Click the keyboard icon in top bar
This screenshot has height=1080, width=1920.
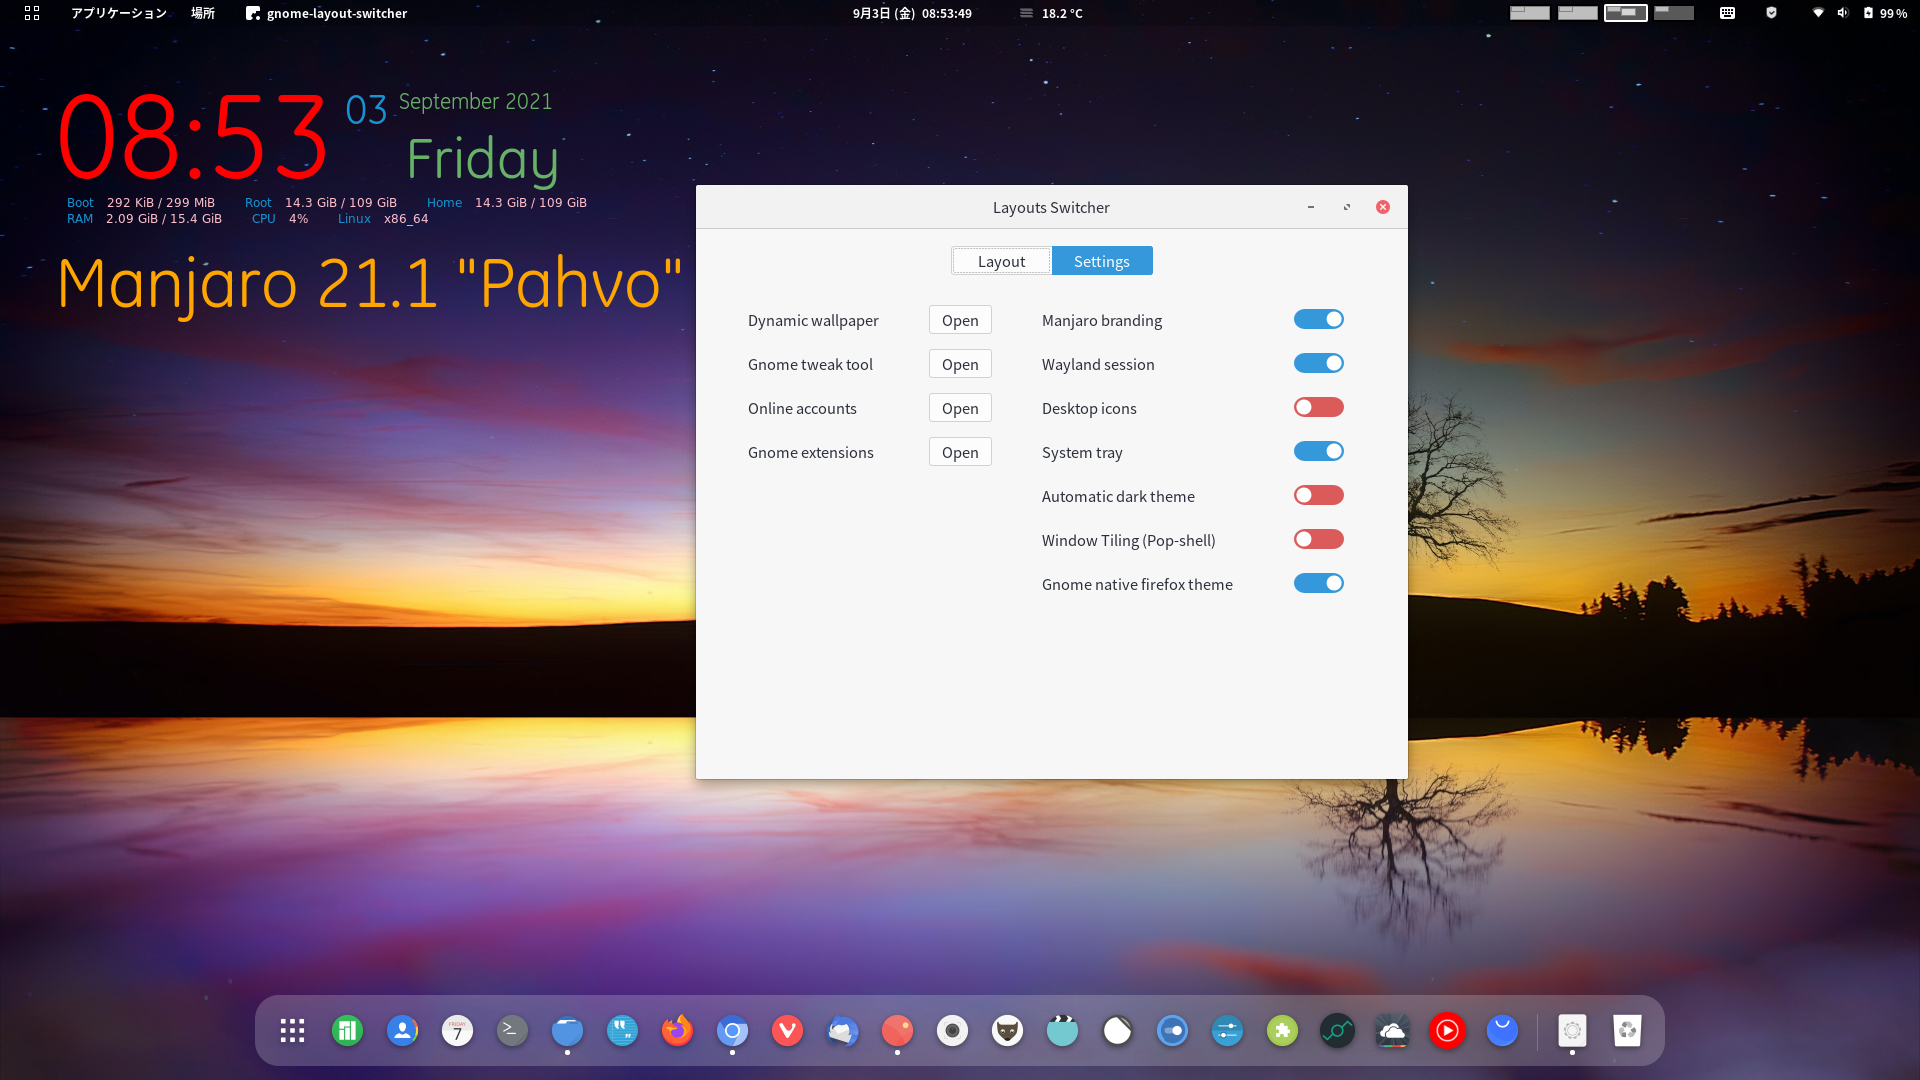click(x=1727, y=13)
